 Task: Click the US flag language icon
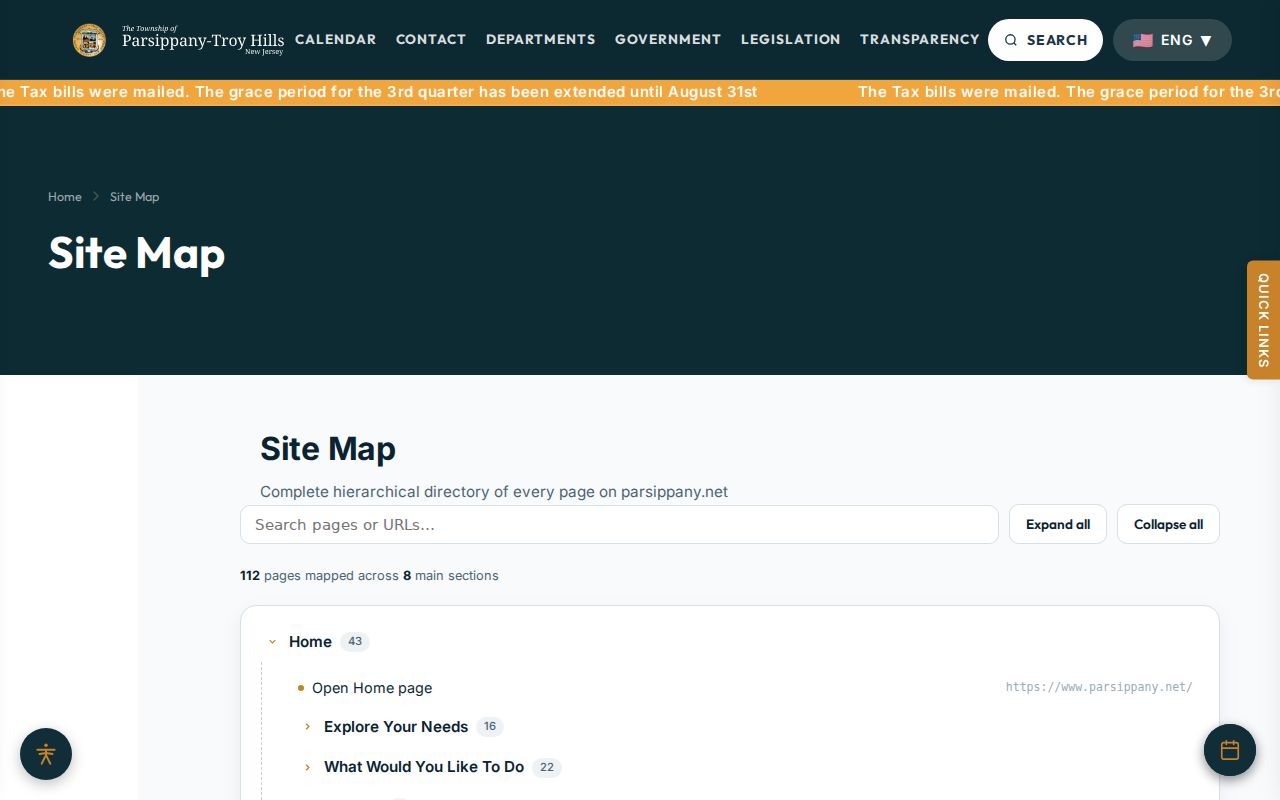tap(1143, 40)
